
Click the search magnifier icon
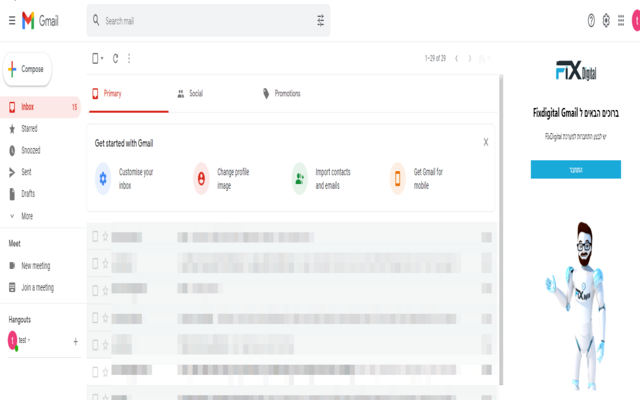(96, 20)
